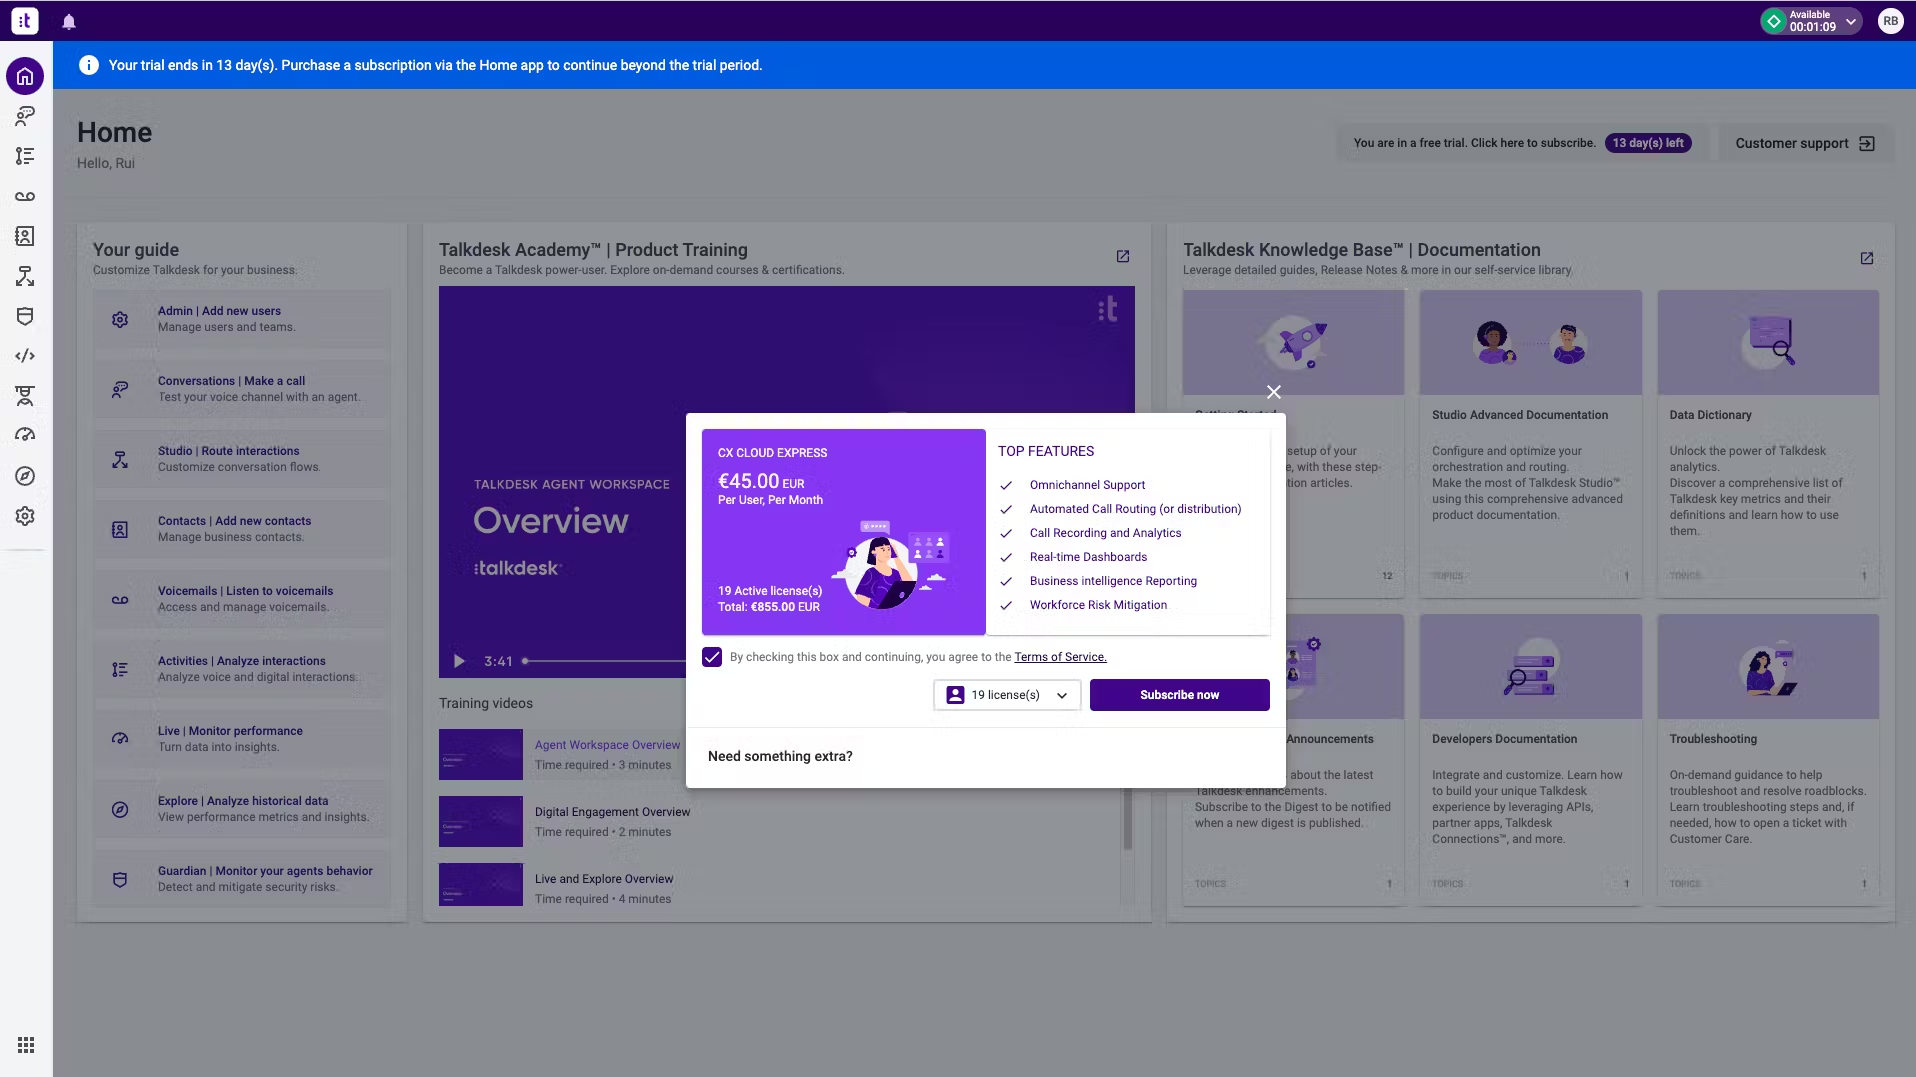This screenshot has height=1077, width=1916.
Task: Close the subscription dialog
Action: pyautogui.click(x=1273, y=392)
